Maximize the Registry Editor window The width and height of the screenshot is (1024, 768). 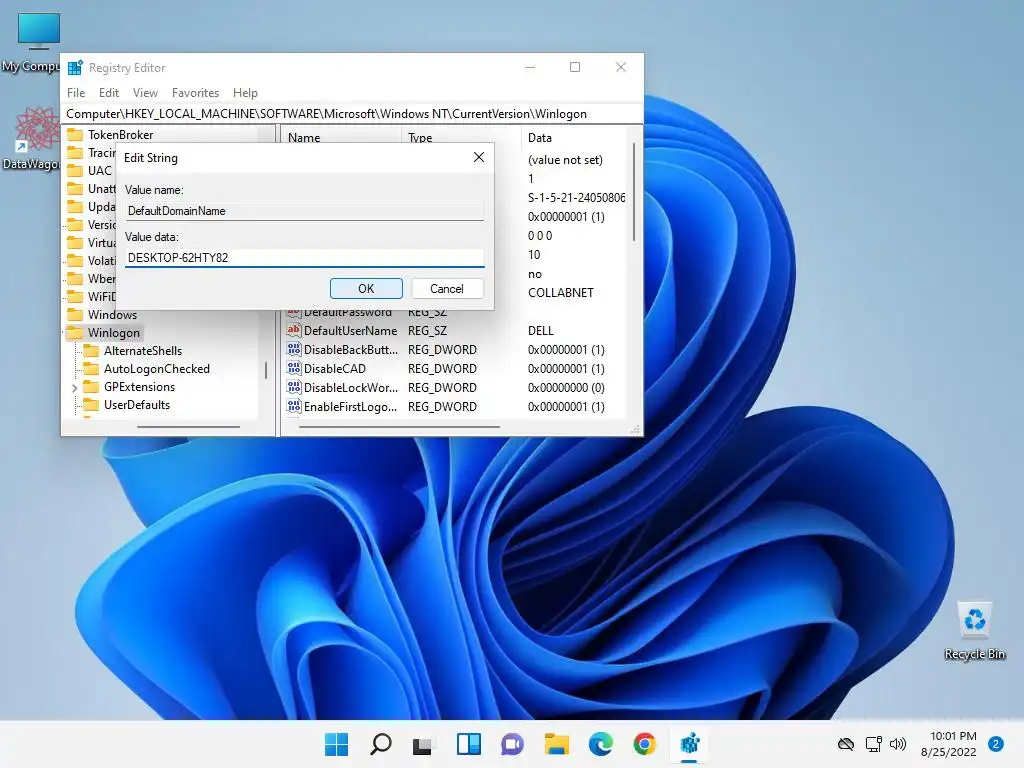click(575, 67)
